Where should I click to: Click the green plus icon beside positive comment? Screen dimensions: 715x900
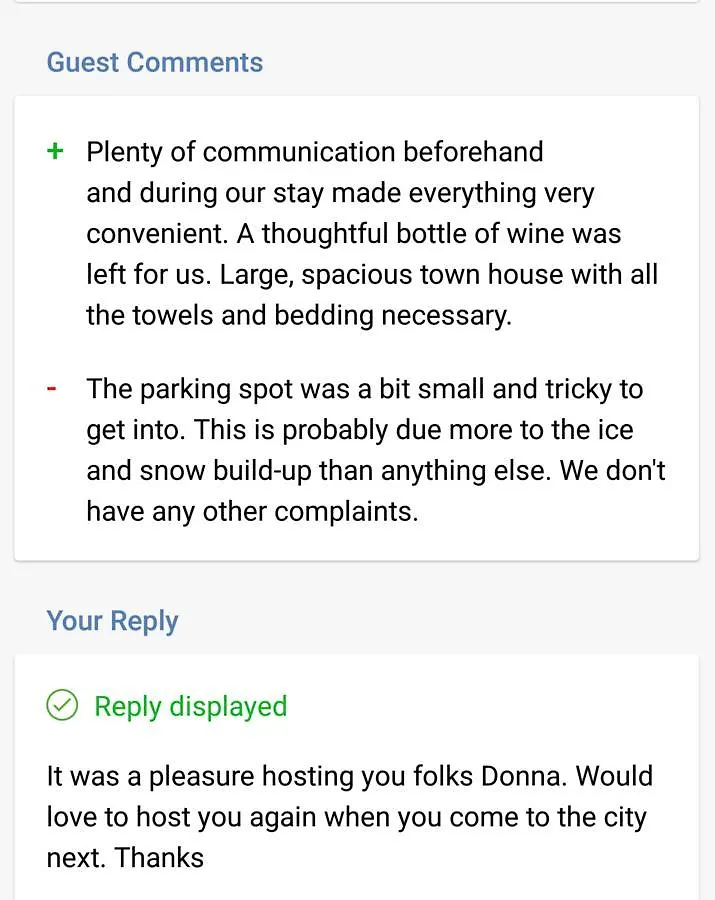coord(55,152)
